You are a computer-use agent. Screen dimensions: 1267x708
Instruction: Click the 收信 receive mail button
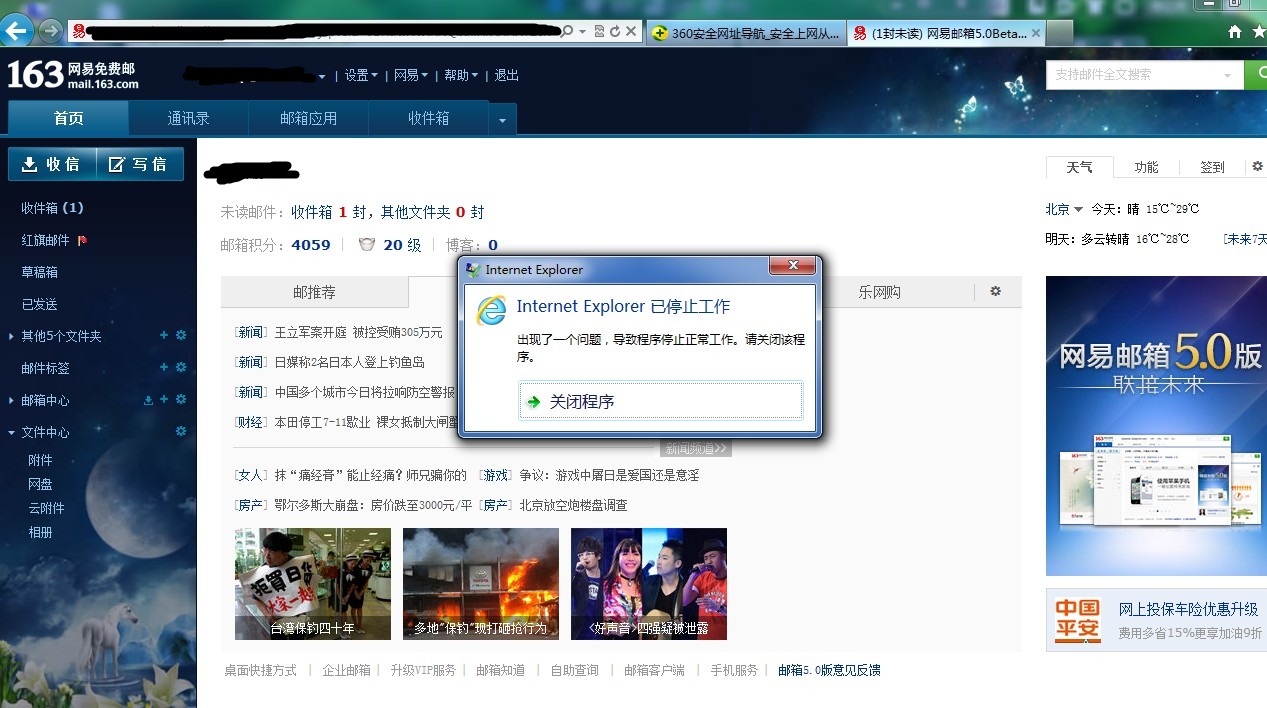pos(52,164)
